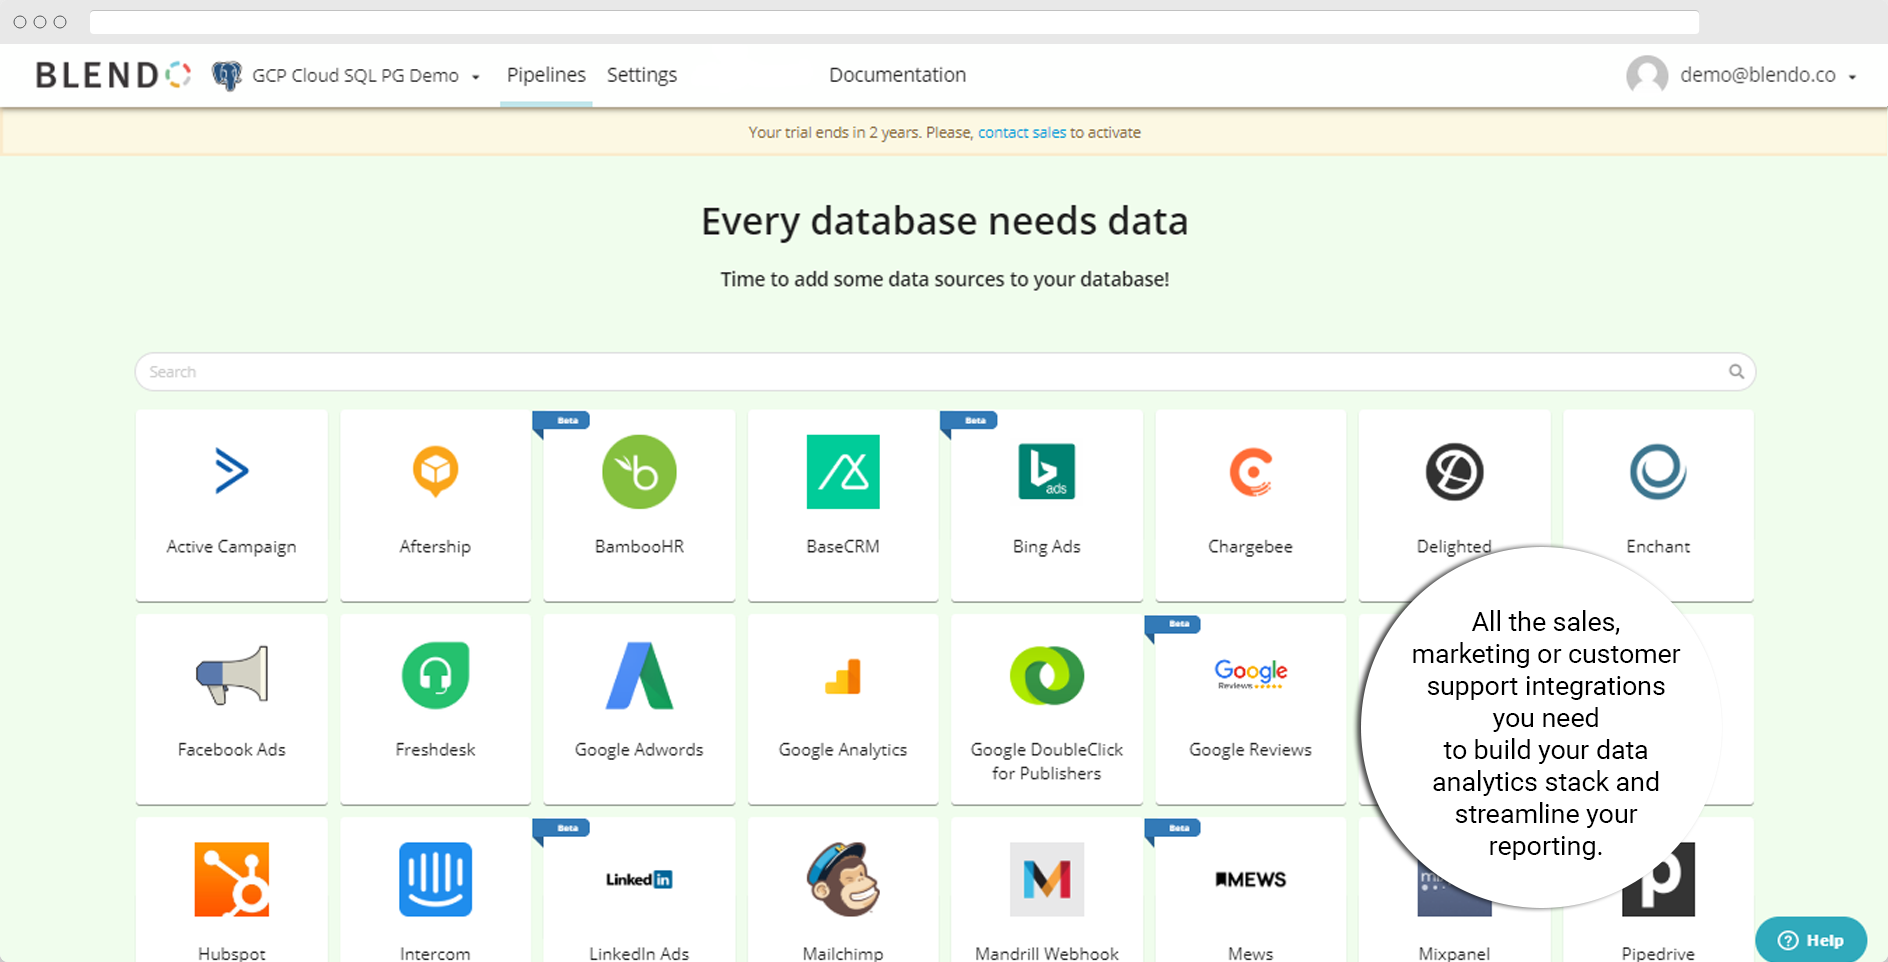Click the Aftership label text
Screen dimensions: 1888x962
(435, 547)
